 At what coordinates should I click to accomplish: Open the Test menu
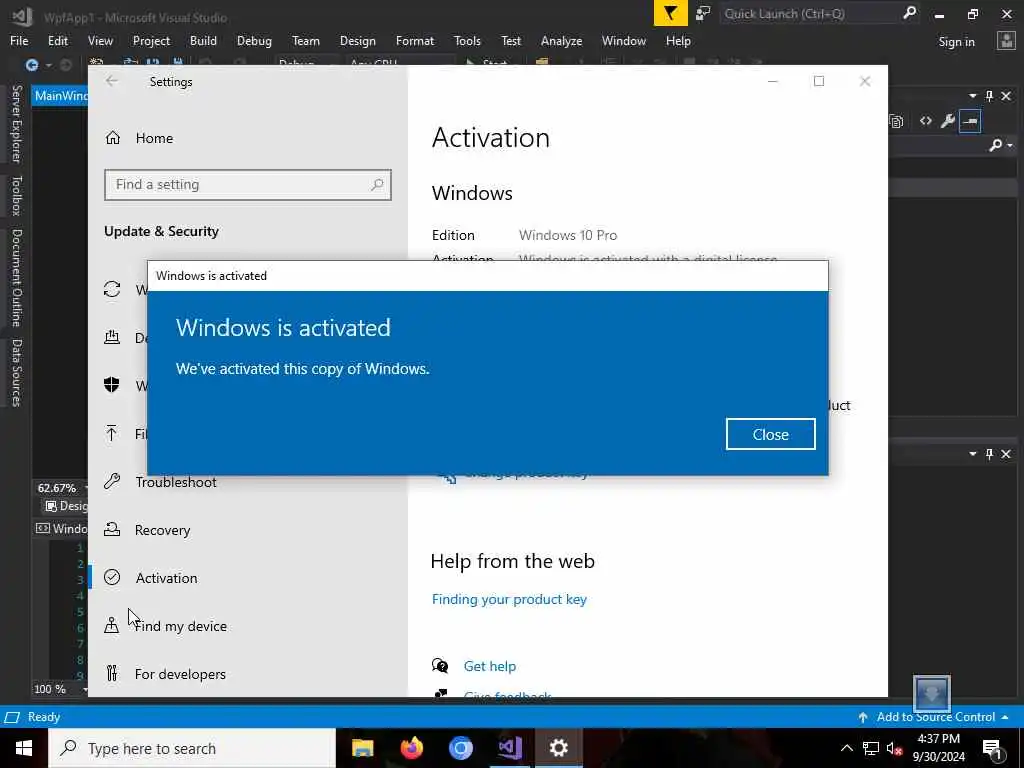point(511,40)
